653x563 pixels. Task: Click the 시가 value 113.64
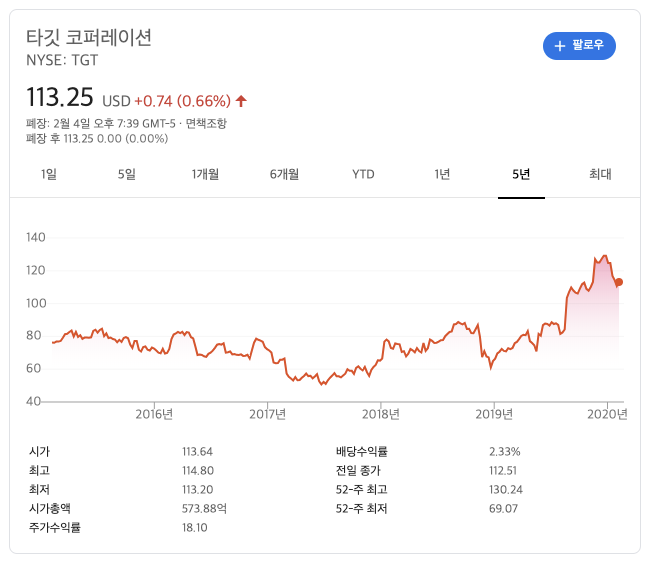point(197,451)
